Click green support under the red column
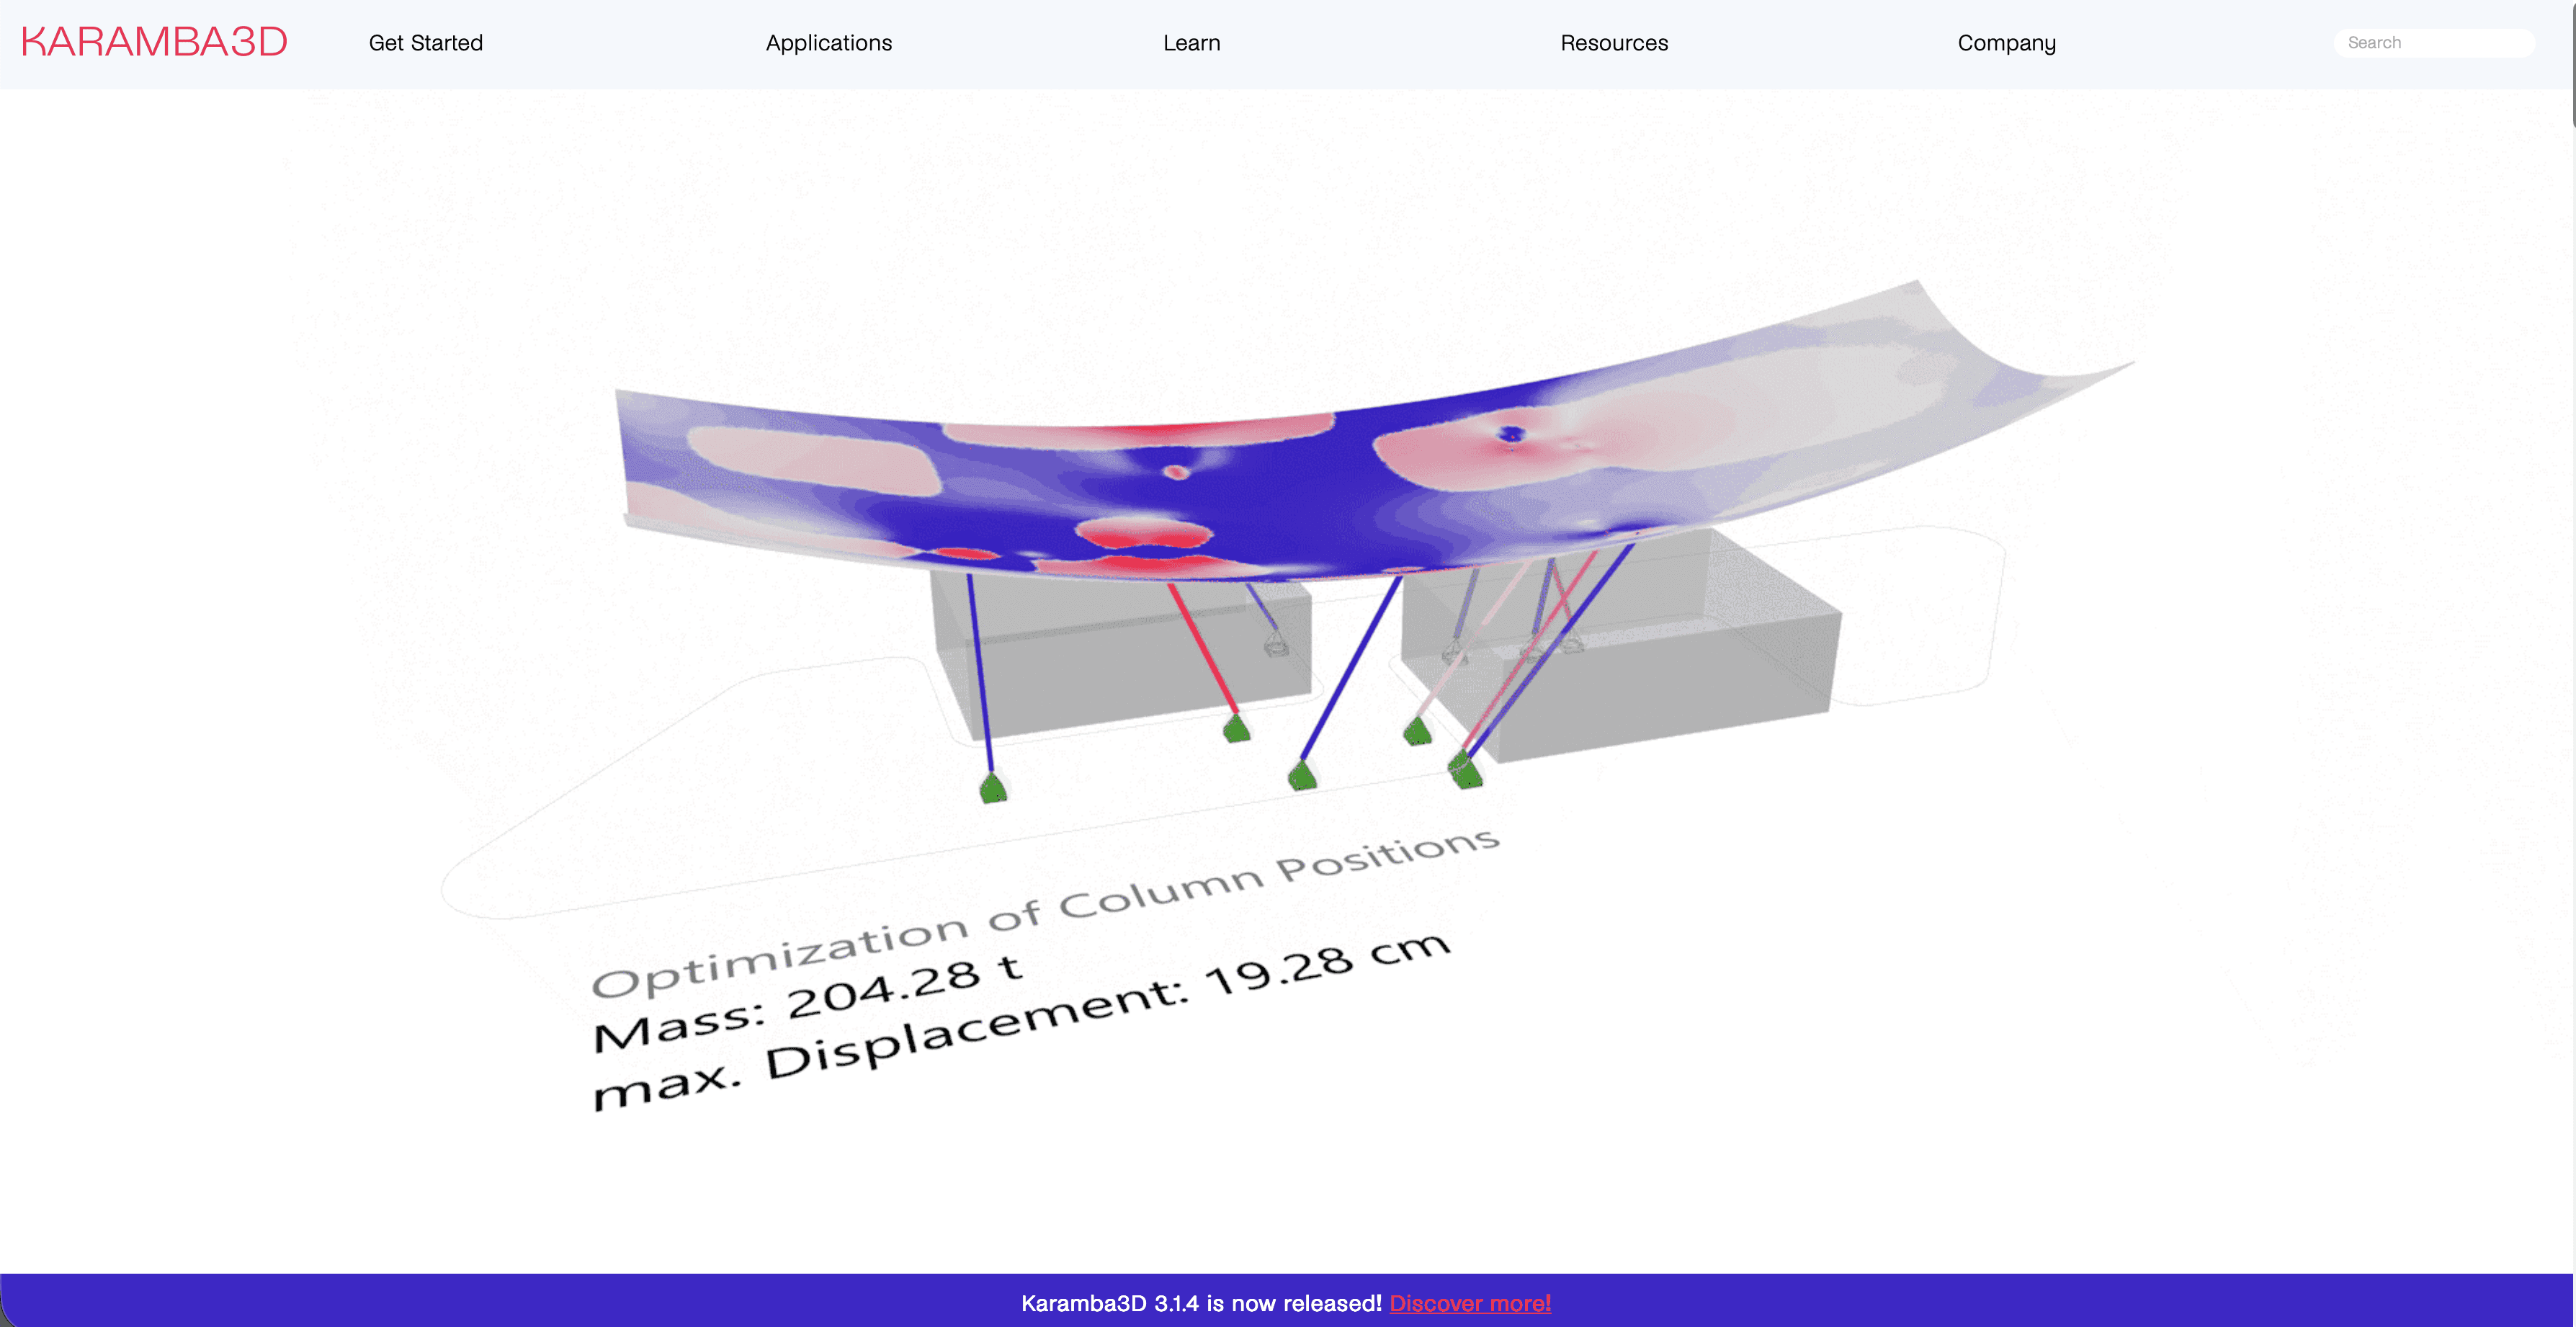Viewport: 2576px width, 1327px height. pyautogui.click(x=1237, y=729)
